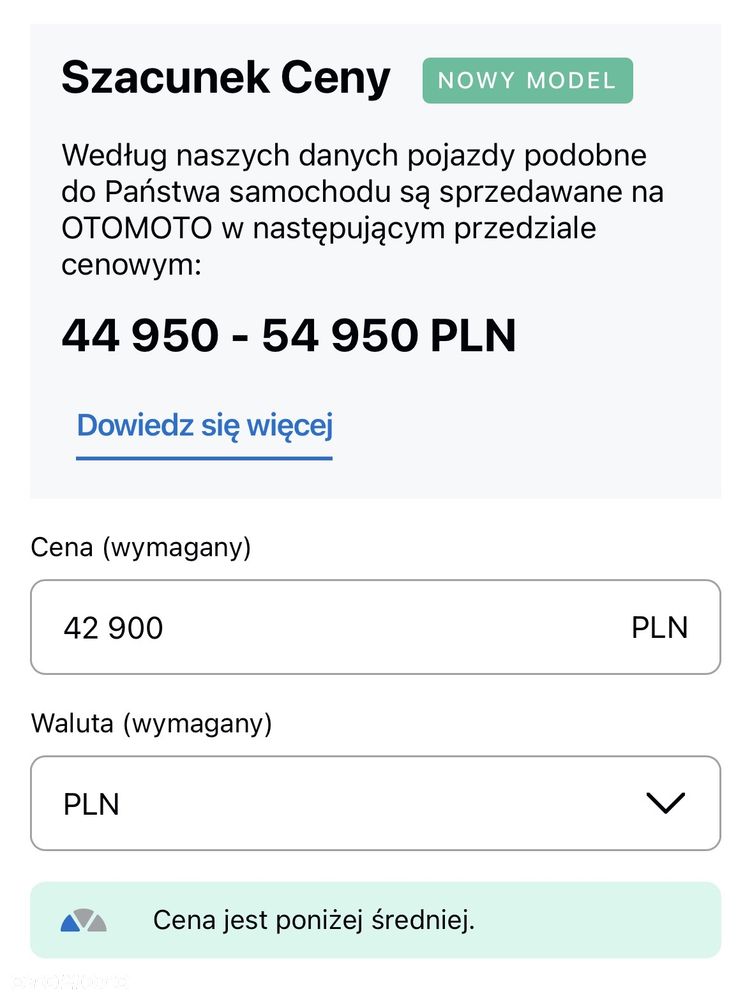Click the Cena jest poniżej średniej message

point(314,920)
